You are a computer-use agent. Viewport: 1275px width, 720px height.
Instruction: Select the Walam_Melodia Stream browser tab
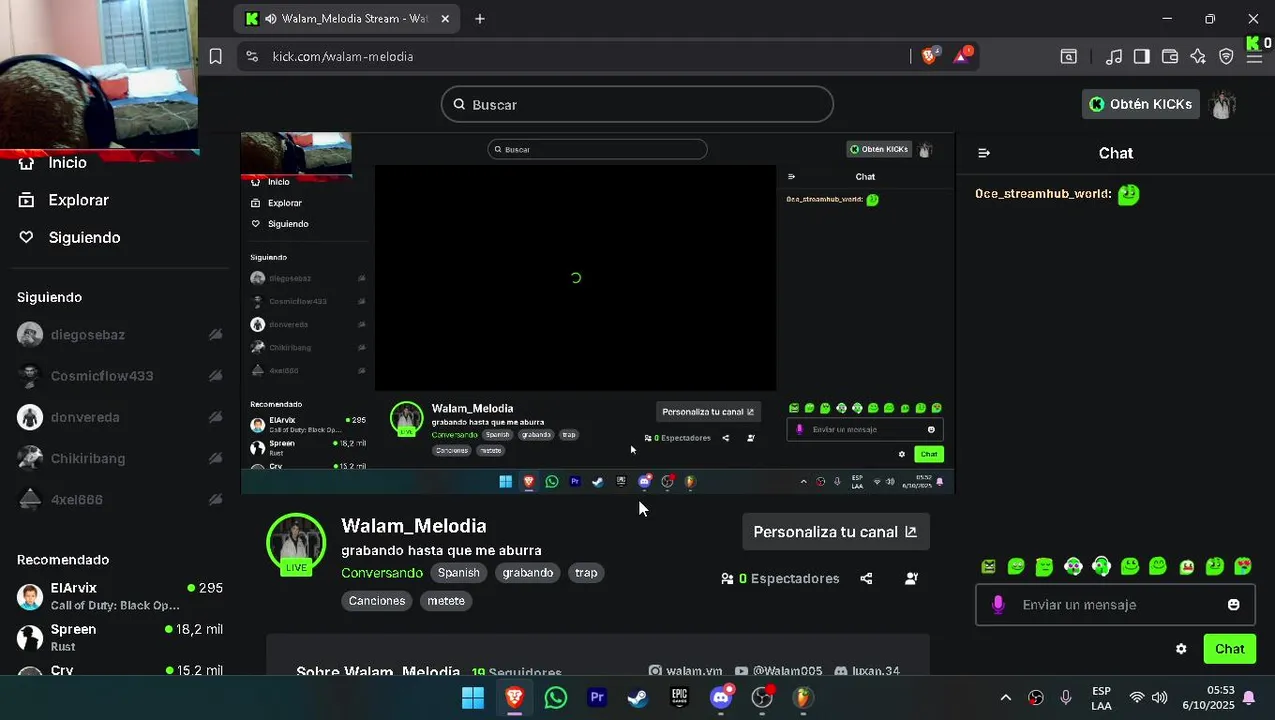[x=346, y=19]
